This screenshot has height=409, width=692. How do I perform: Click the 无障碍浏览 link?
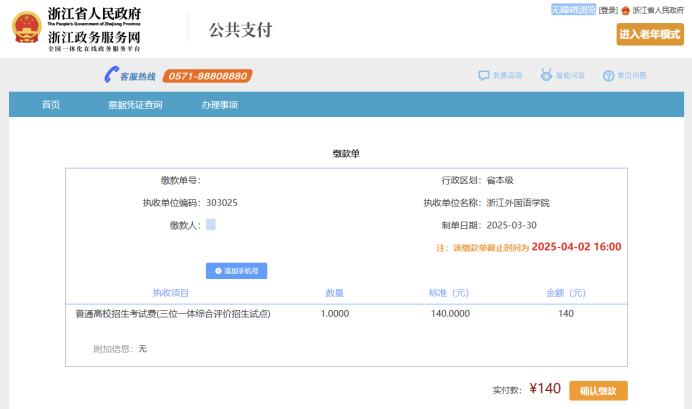click(573, 9)
